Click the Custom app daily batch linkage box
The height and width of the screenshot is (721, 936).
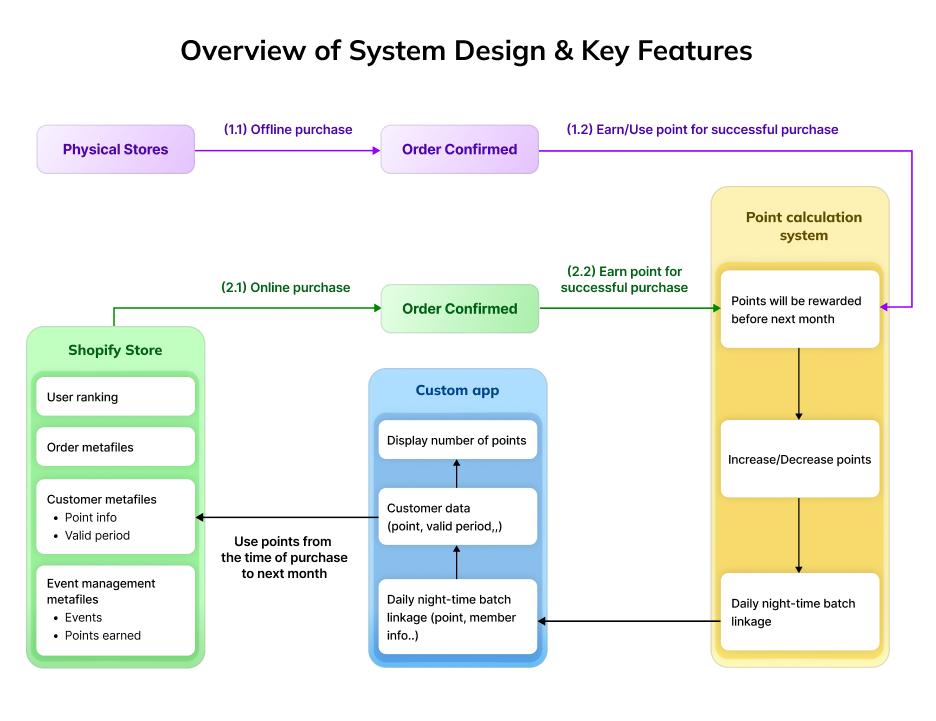pyautogui.click(x=458, y=617)
